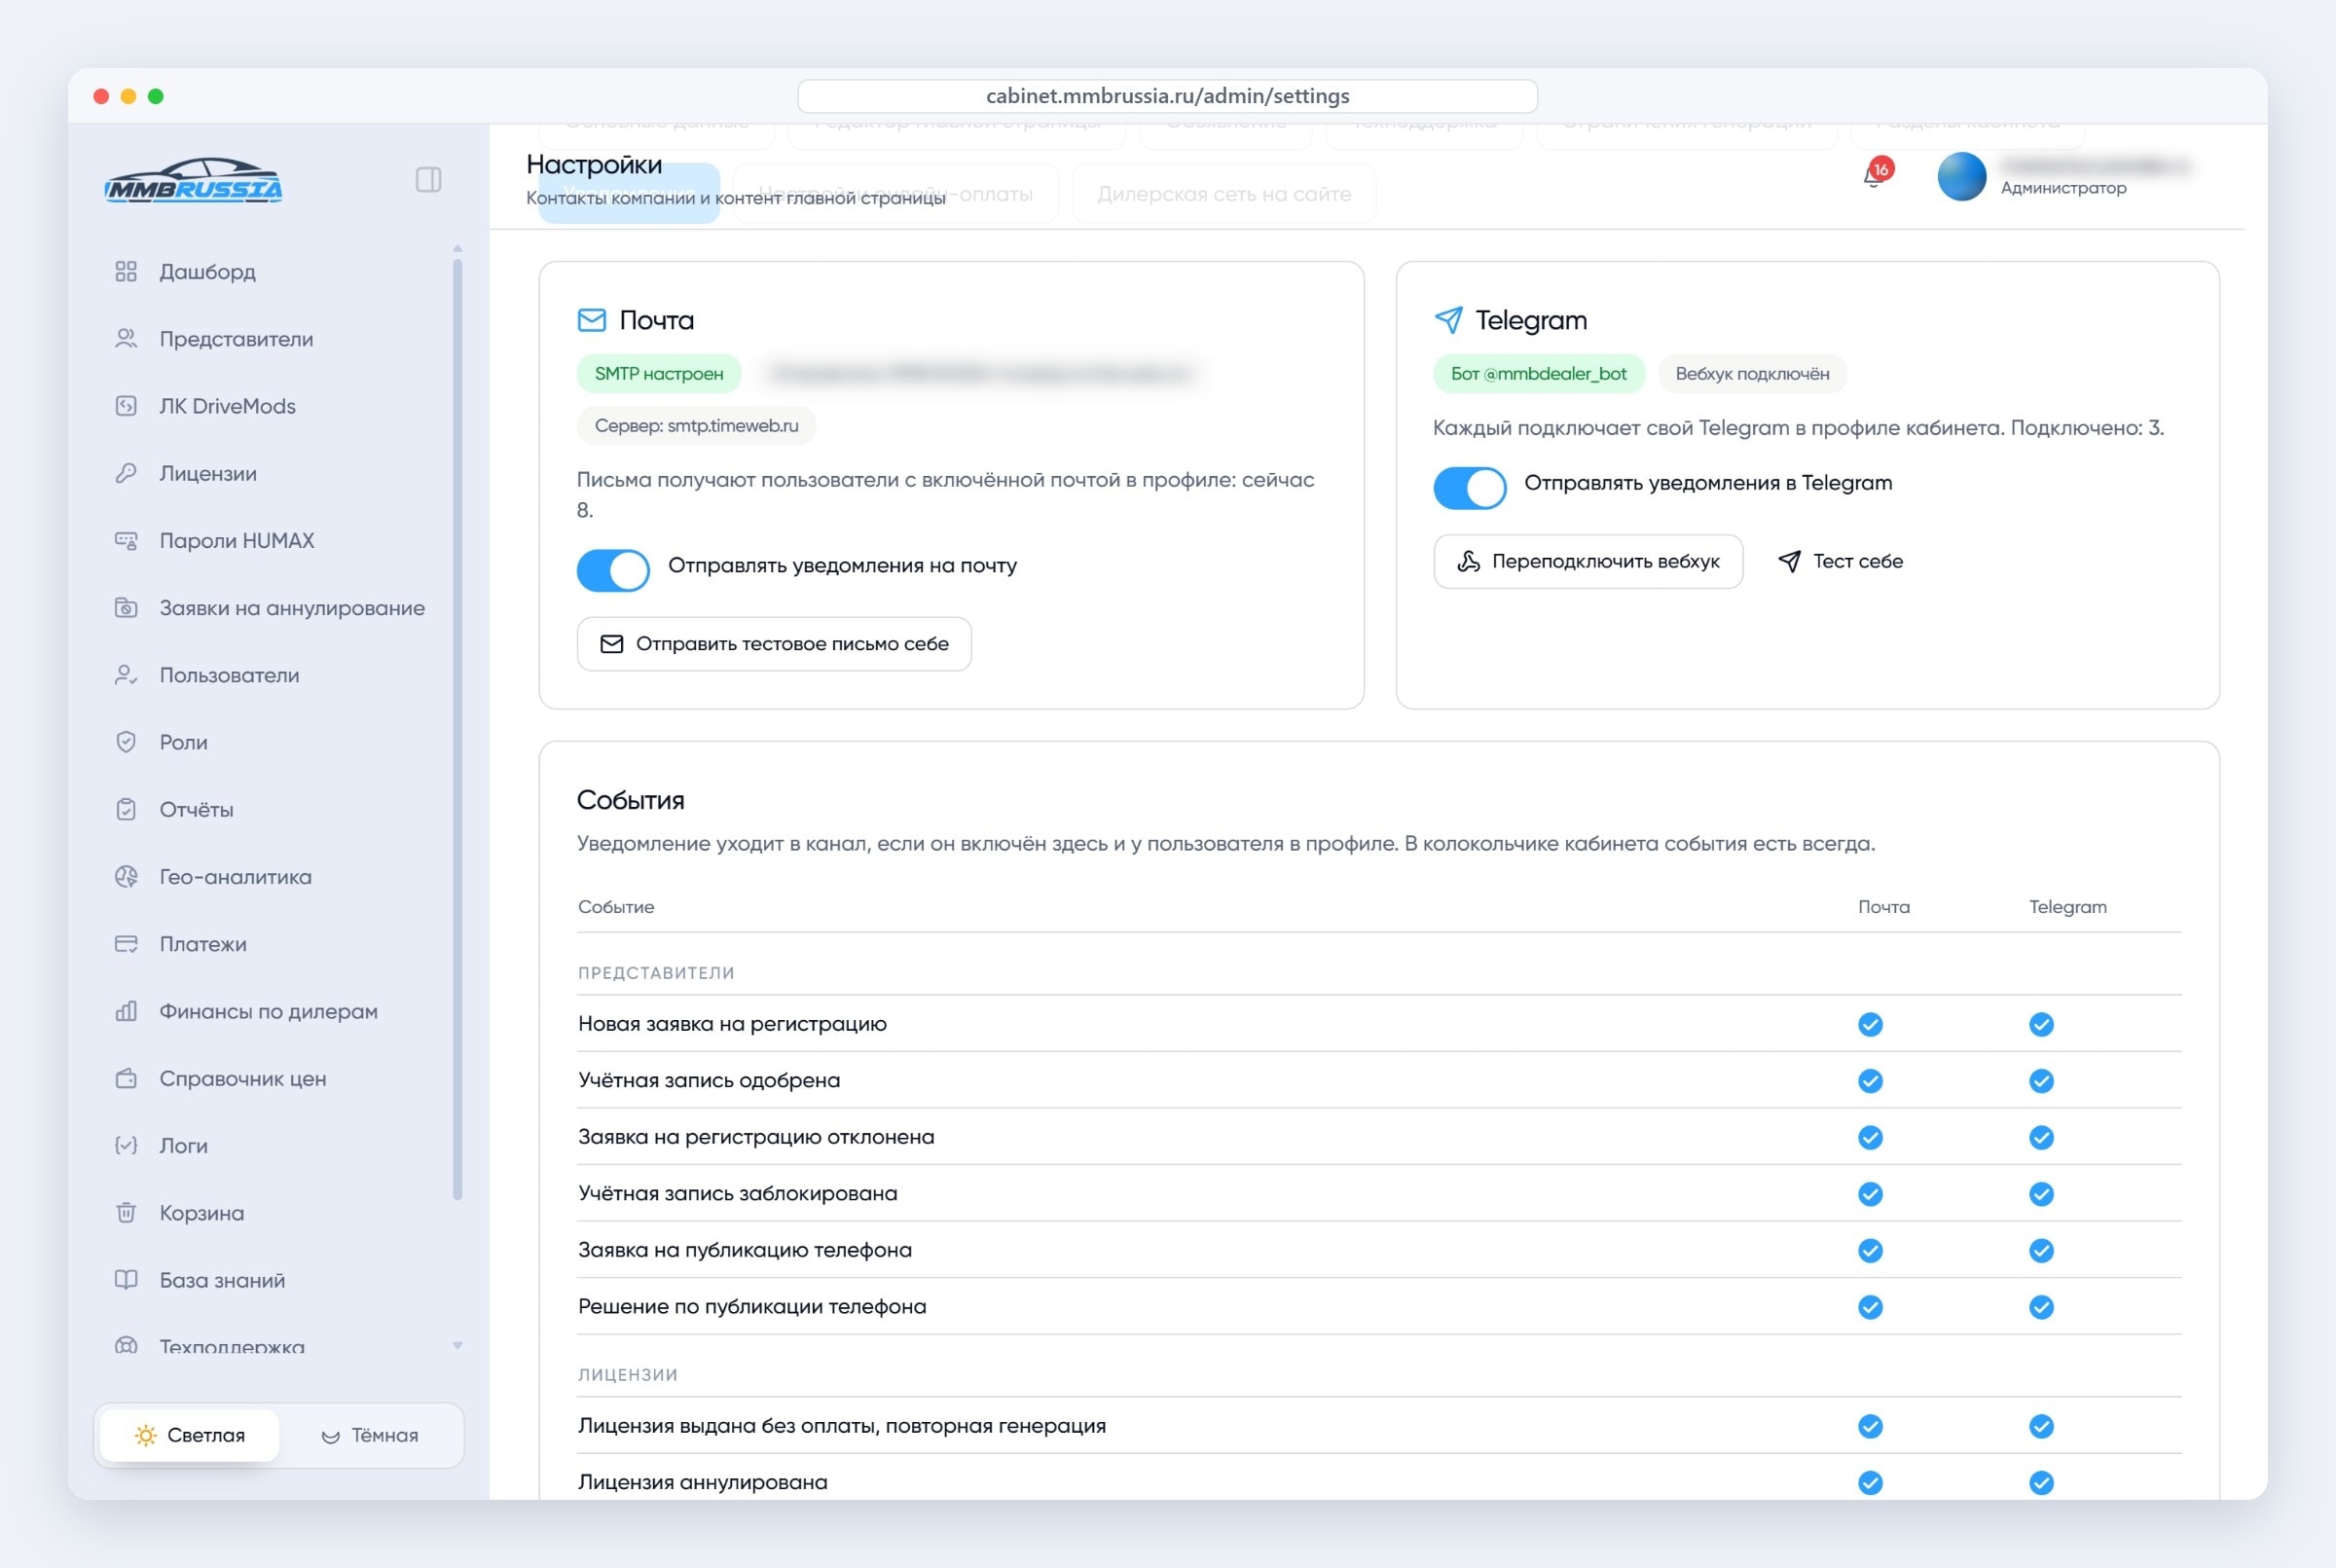Screen dimensions: 2336x1568
Task: Click the sidebar scroll up arrow
Action: point(458,248)
